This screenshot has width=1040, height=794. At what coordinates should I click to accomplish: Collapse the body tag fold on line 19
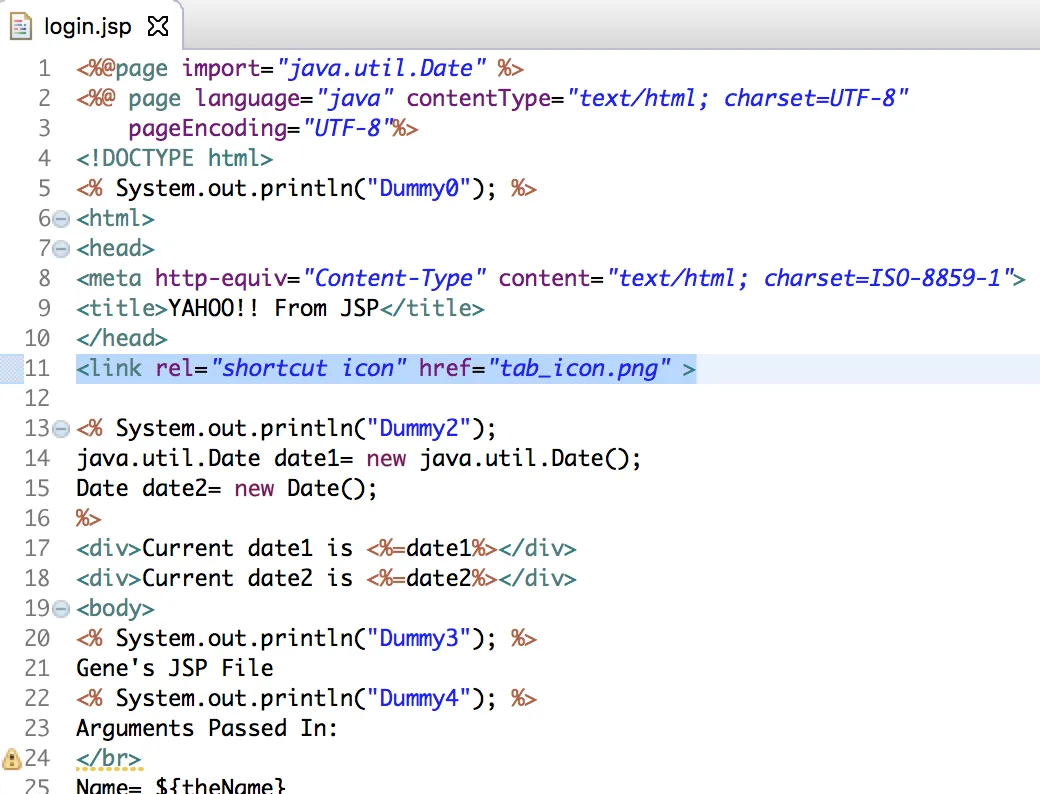(x=61, y=609)
